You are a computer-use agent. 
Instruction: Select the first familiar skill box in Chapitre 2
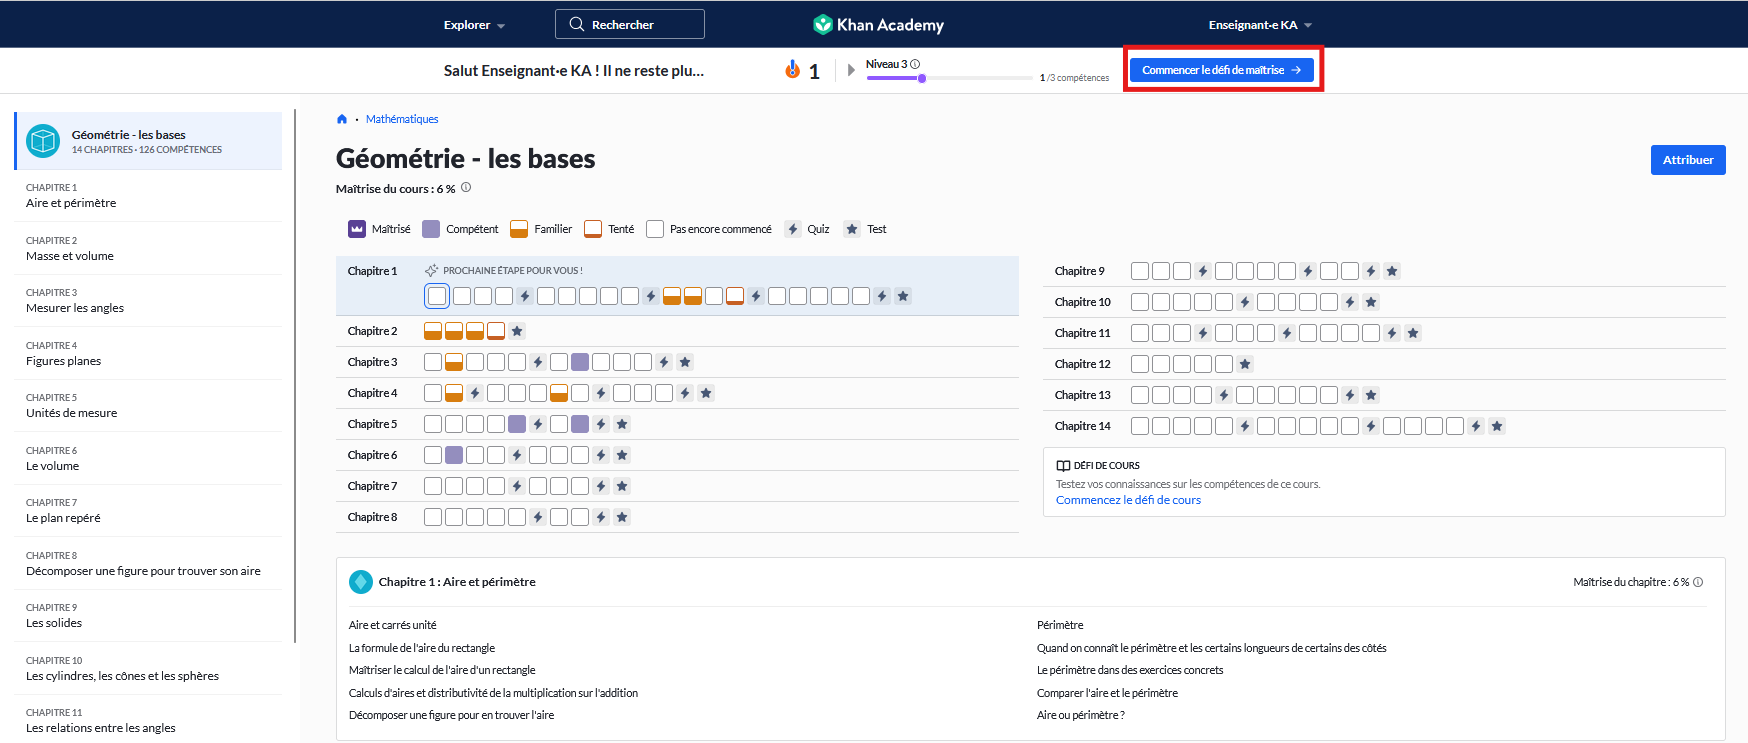[433, 331]
